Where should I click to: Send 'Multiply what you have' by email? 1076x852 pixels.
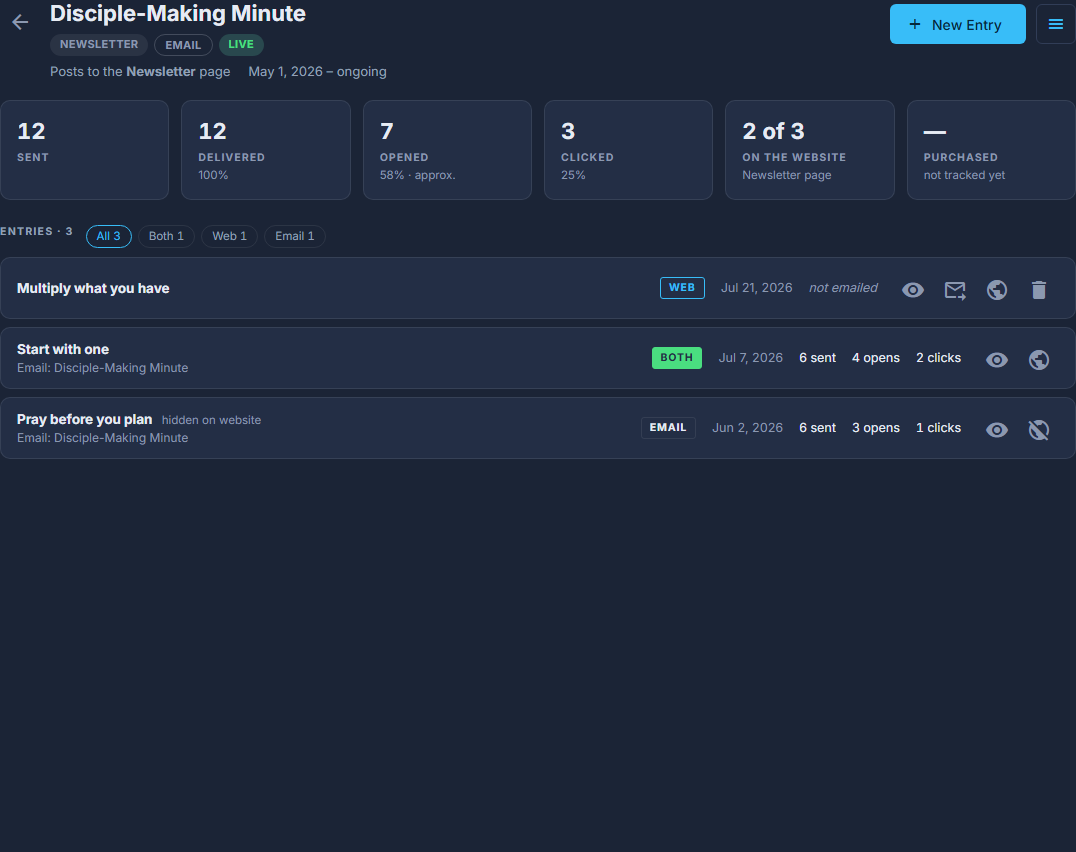(955, 290)
